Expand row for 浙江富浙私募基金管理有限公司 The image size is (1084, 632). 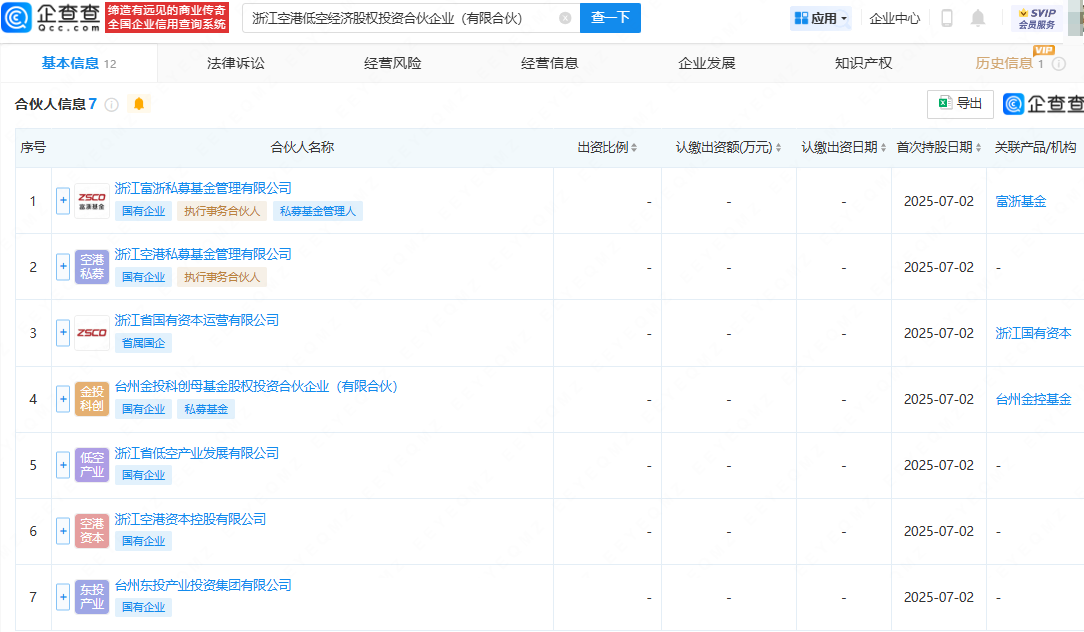(63, 201)
